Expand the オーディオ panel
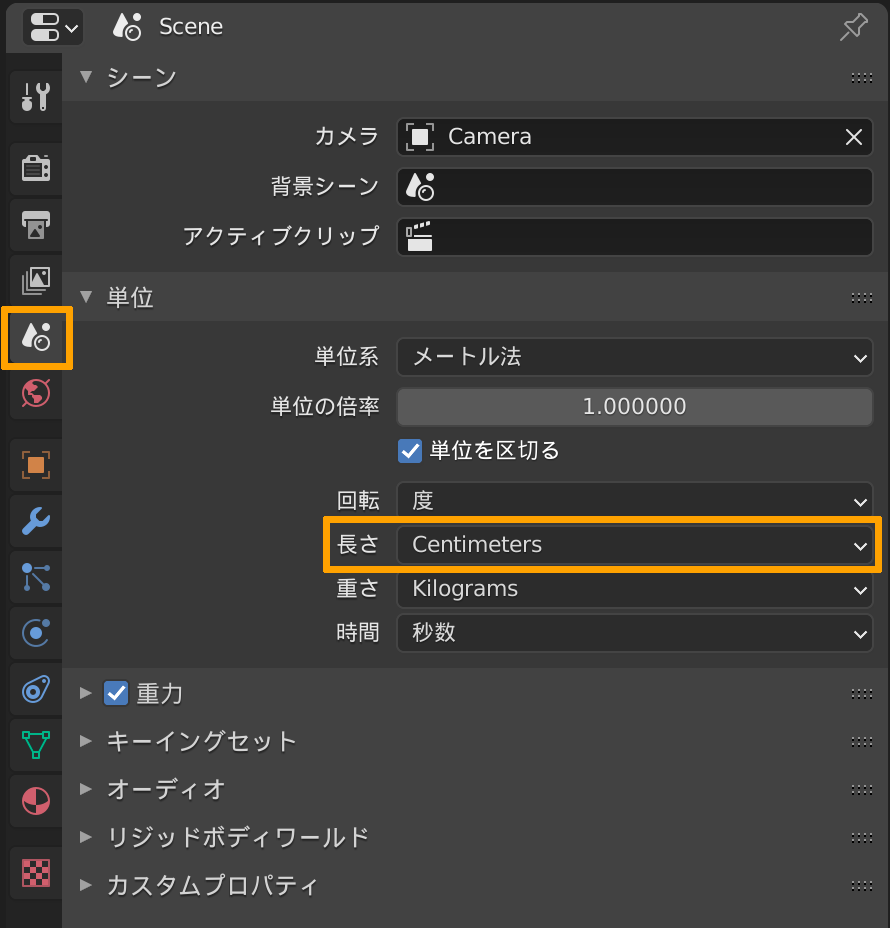Image resolution: width=890 pixels, height=928 pixels. (86, 789)
